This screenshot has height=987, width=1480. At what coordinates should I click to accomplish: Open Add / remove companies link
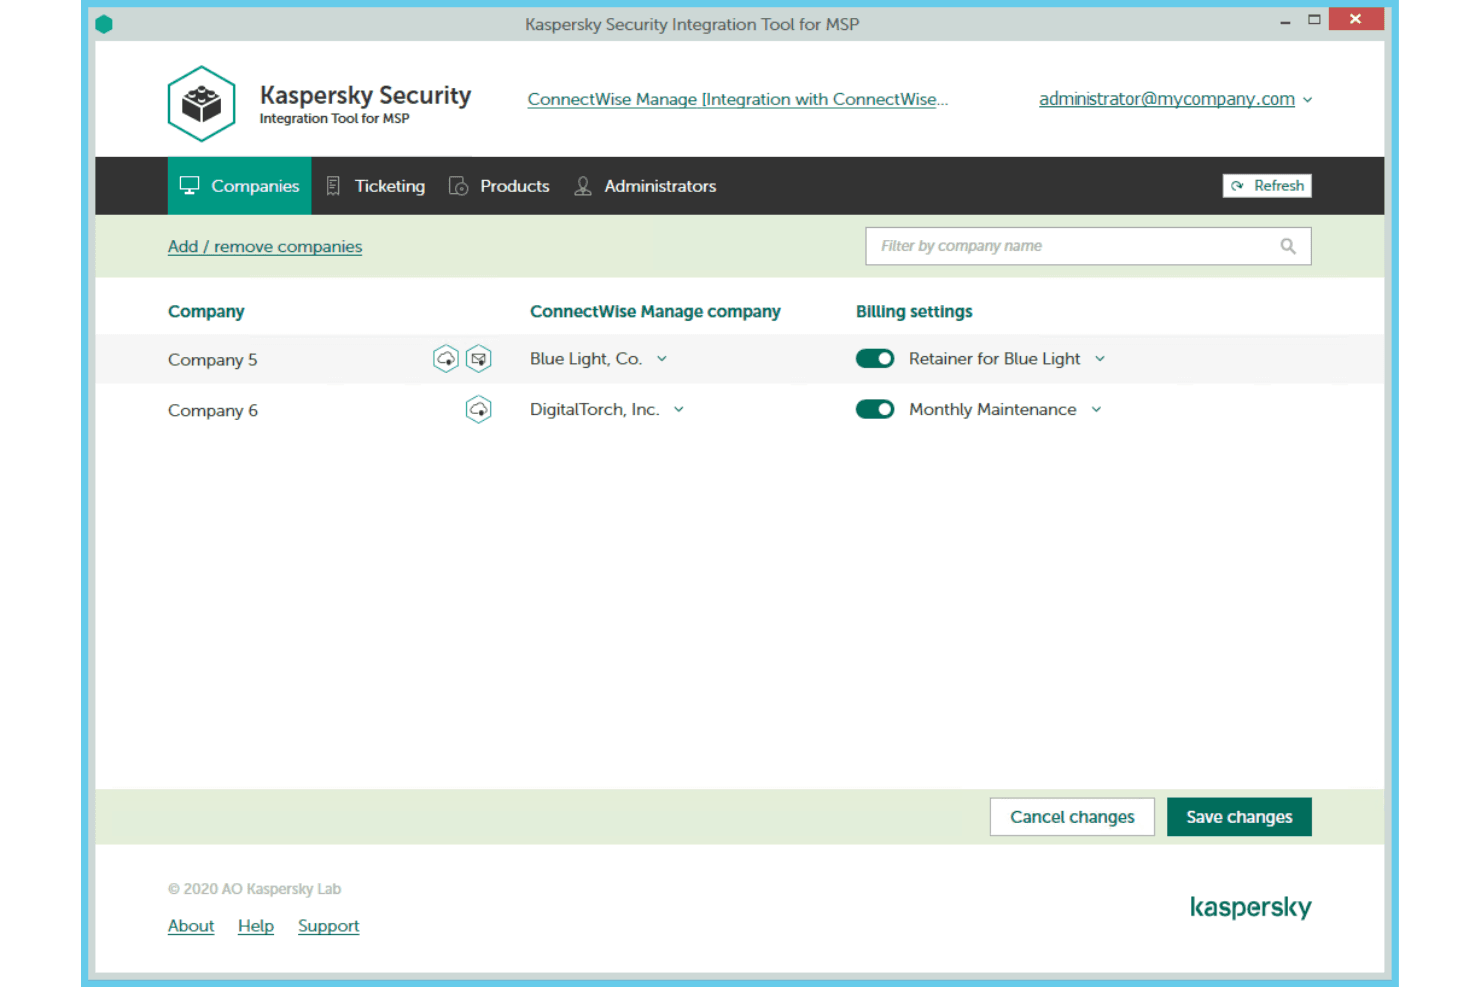265,247
